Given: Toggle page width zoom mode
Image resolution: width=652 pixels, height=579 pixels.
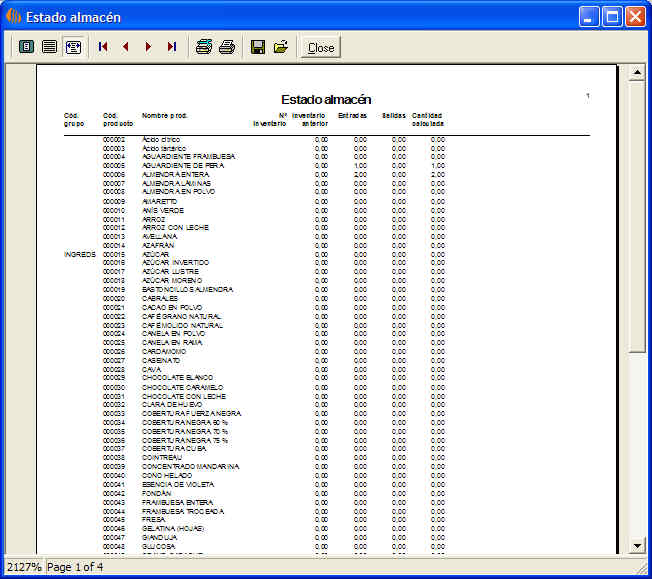Looking at the screenshot, I should 73,47.
